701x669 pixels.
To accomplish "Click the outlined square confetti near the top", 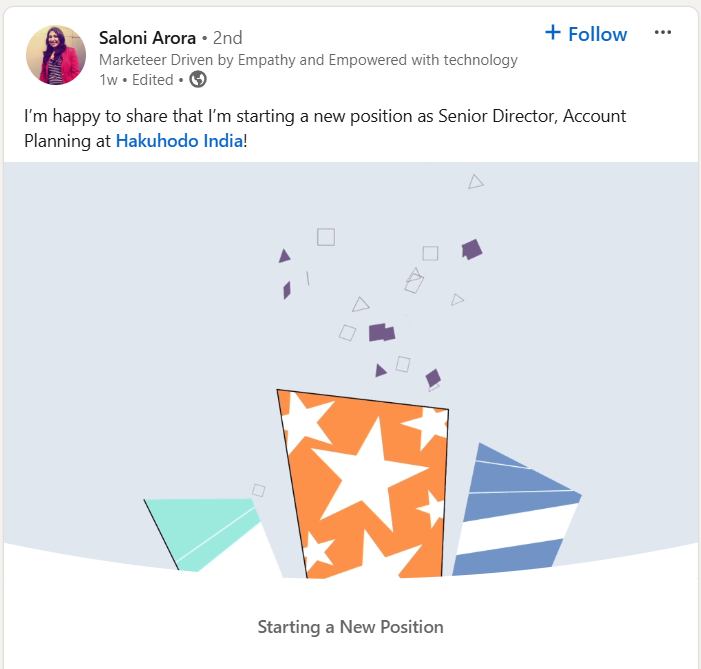I will click(x=326, y=237).
